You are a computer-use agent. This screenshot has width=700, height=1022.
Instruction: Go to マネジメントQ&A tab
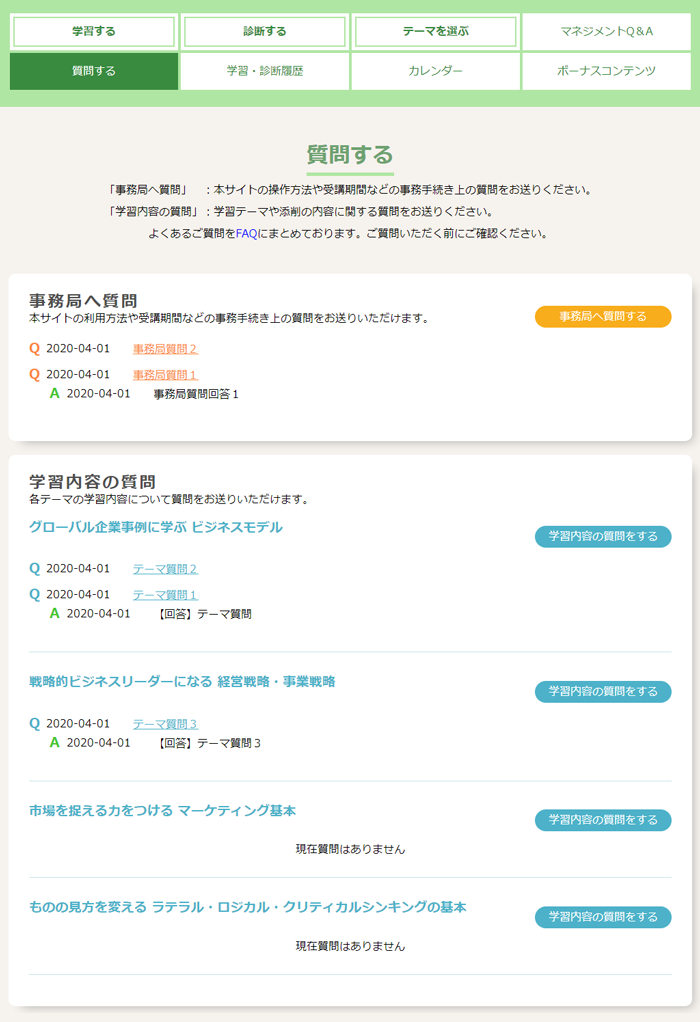(x=606, y=31)
